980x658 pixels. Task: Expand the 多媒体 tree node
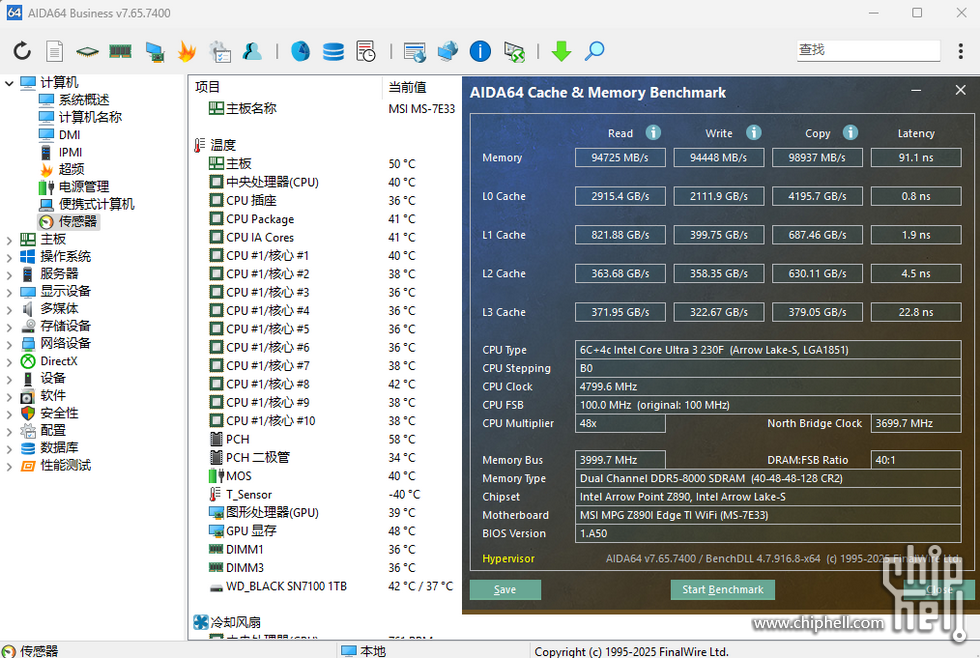pyautogui.click(x=9, y=309)
